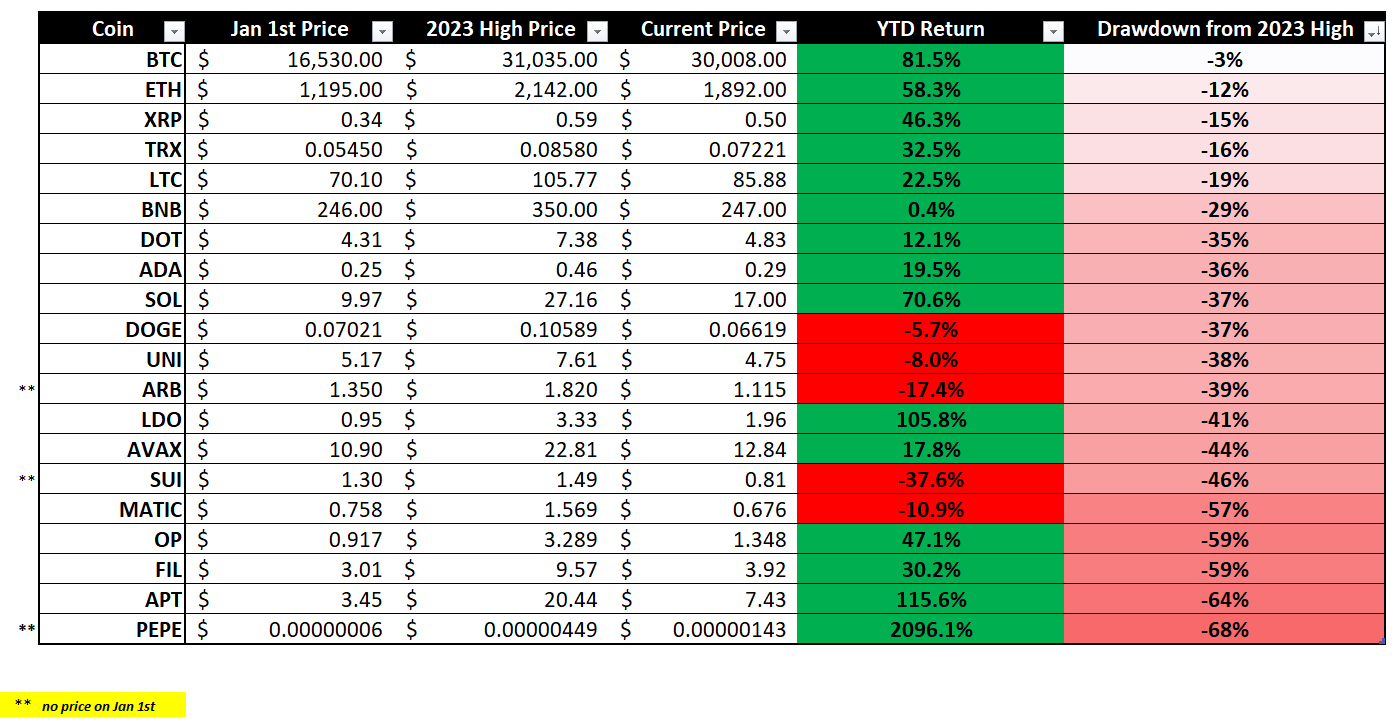Select the LTC coin cell
The width and height of the screenshot is (1396, 722).
point(112,180)
